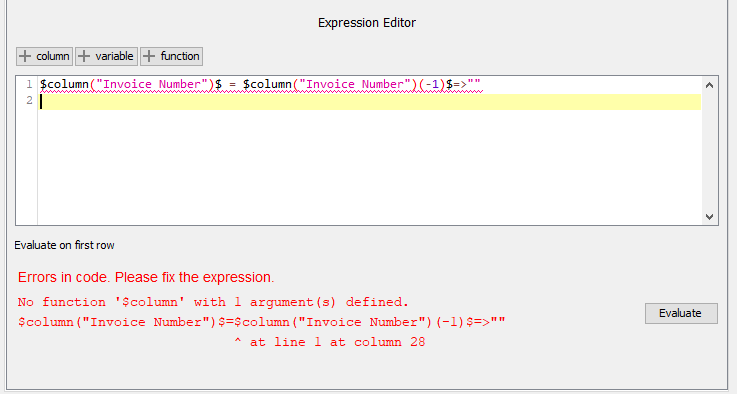This screenshot has height=394, width=737.
Task: Click the blank area below the expression lines
Action: [370, 167]
